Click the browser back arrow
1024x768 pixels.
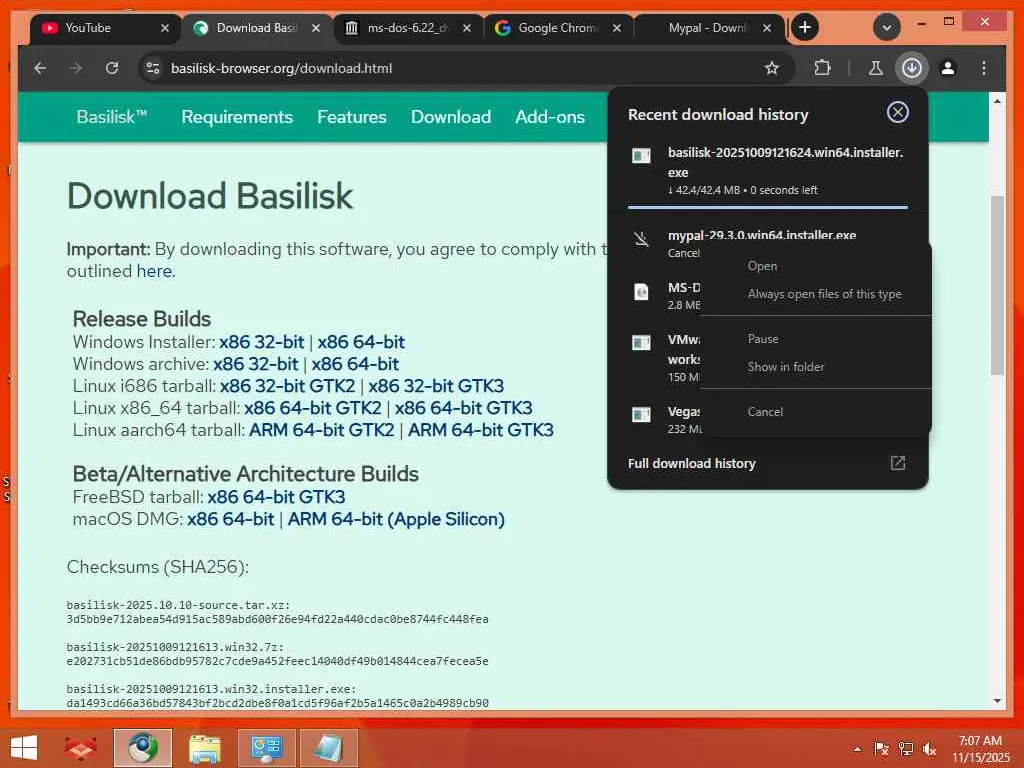tap(40, 68)
